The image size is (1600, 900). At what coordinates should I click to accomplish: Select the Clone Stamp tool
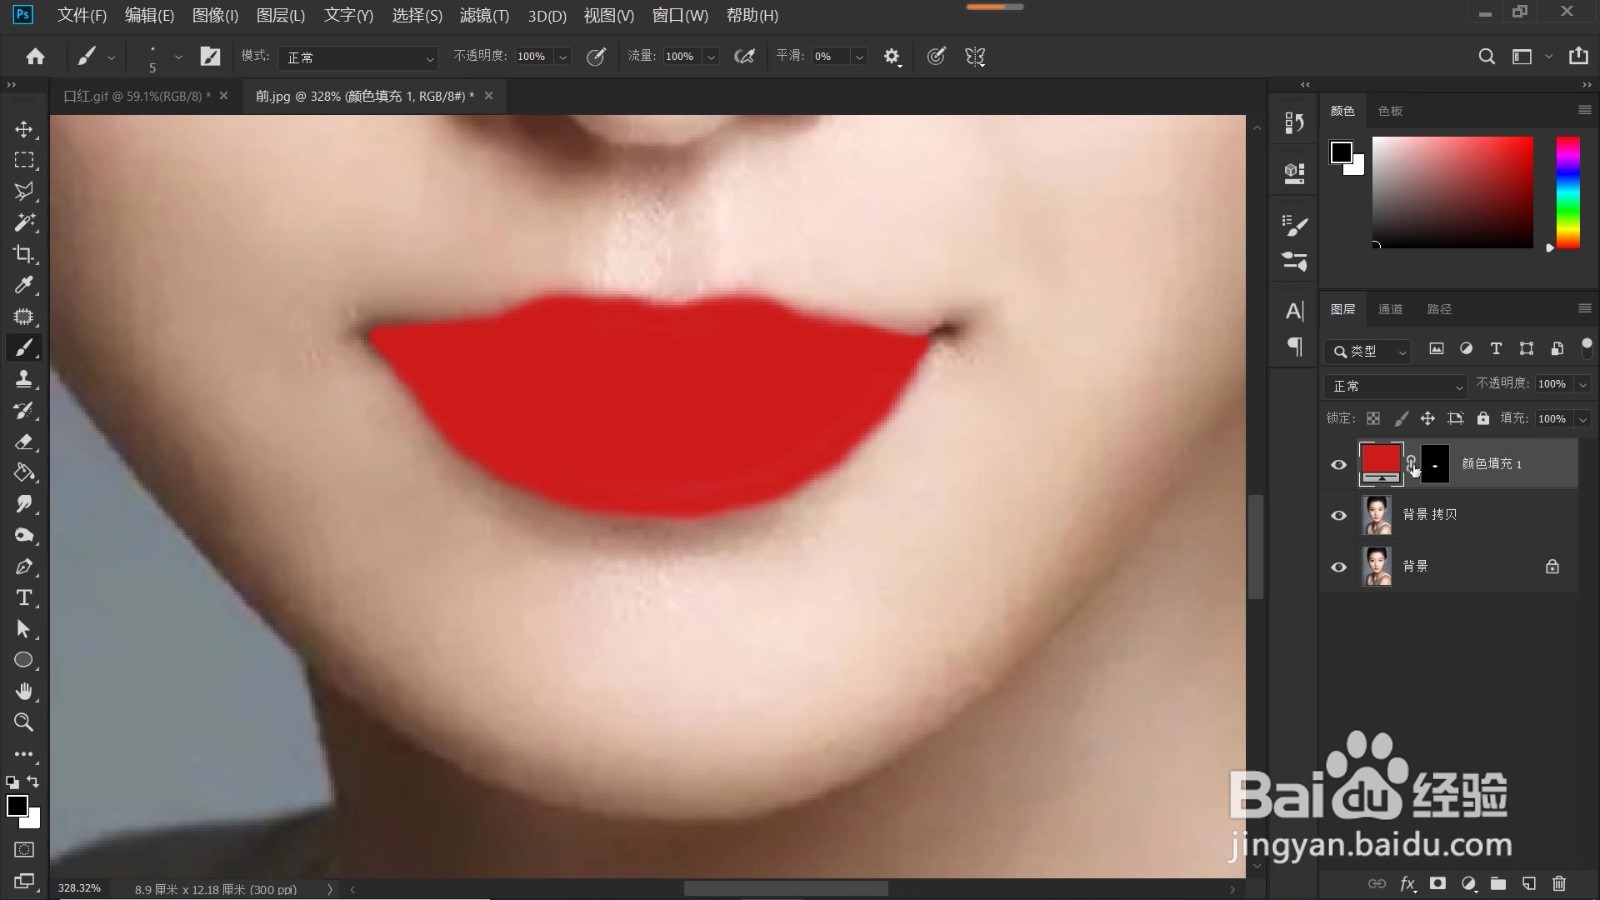24,379
